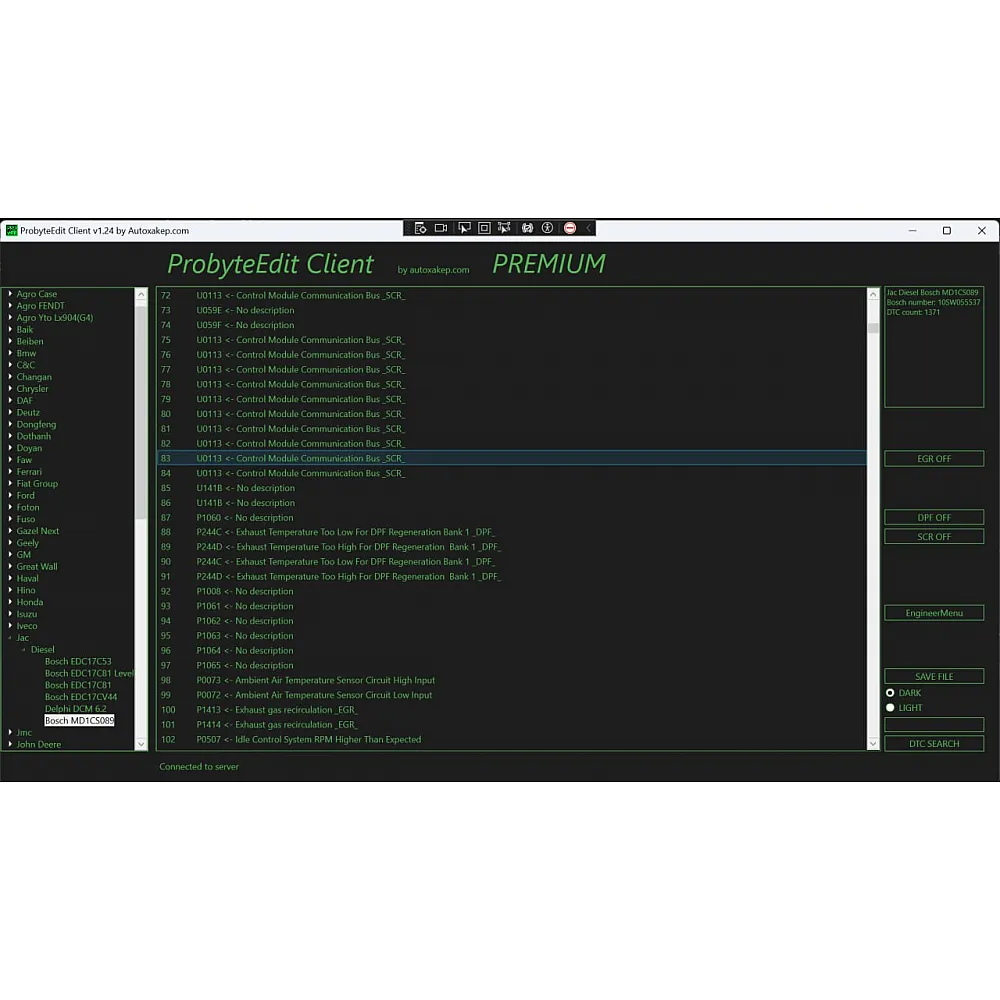The width and height of the screenshot is (1000, 1000).
Task: Expand the Ferrari brand node
Action: tap(10, 472)
